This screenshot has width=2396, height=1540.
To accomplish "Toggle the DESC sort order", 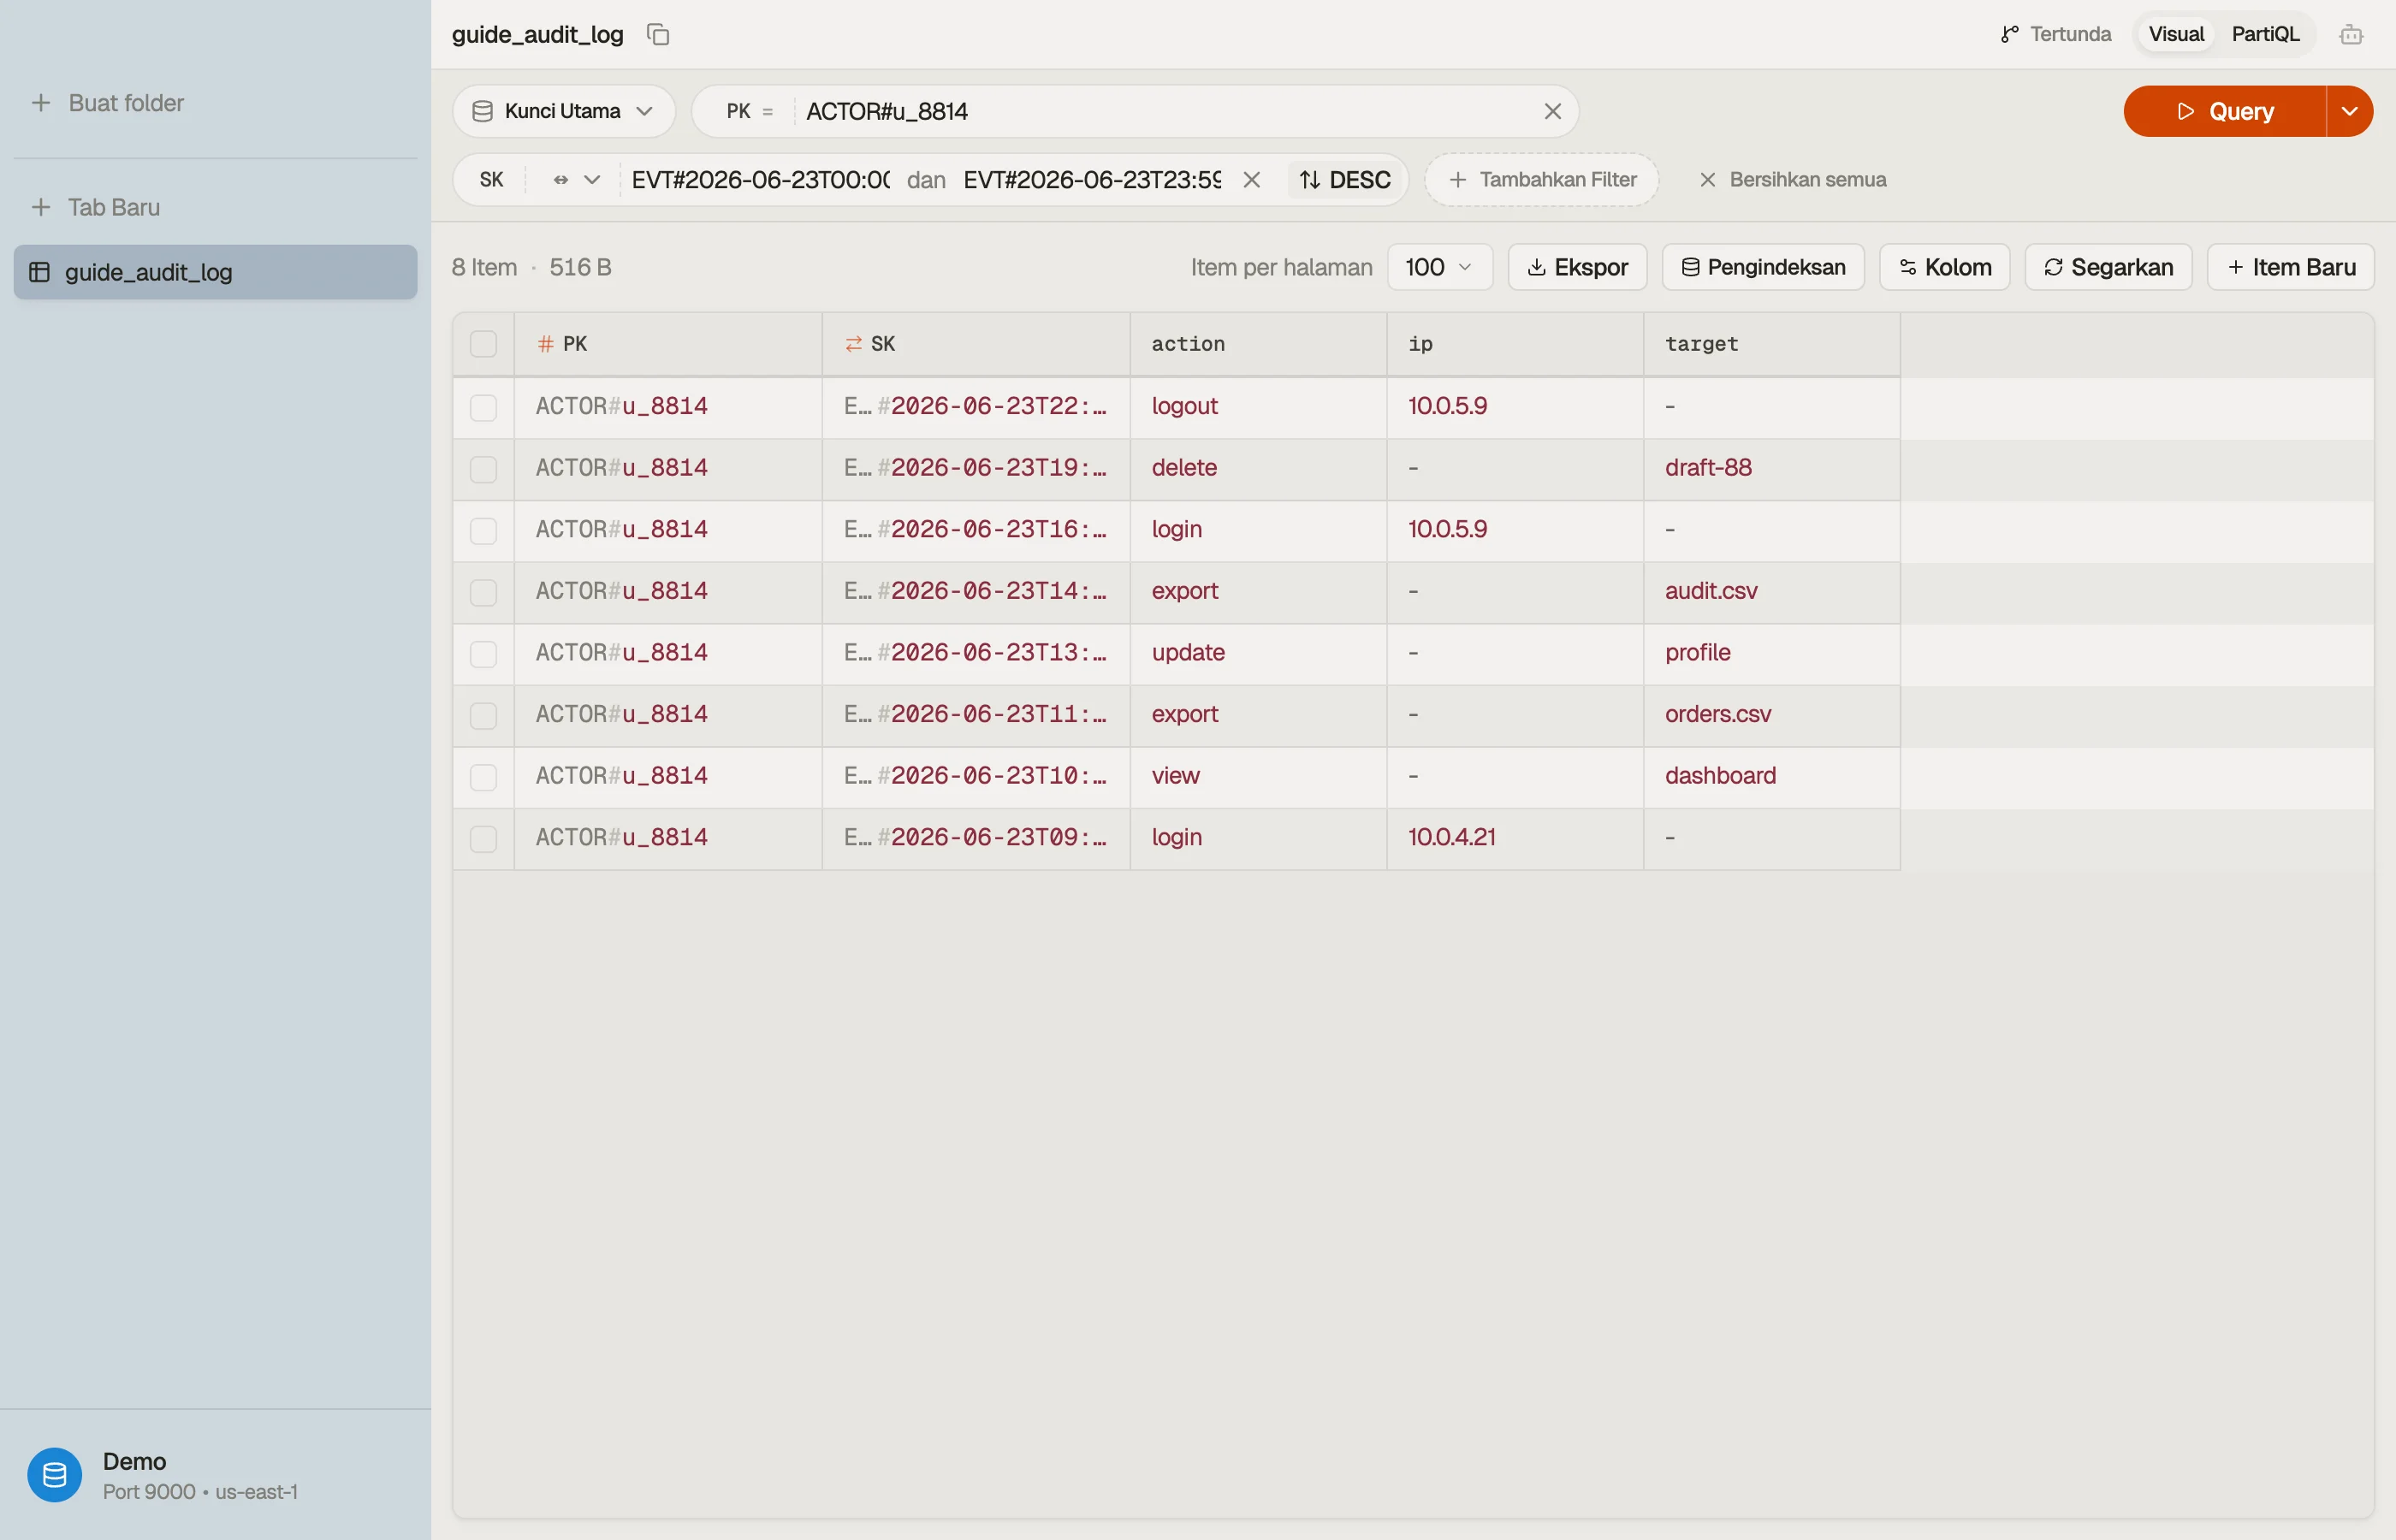I will pyautogui.click(x=1344, y=180).
